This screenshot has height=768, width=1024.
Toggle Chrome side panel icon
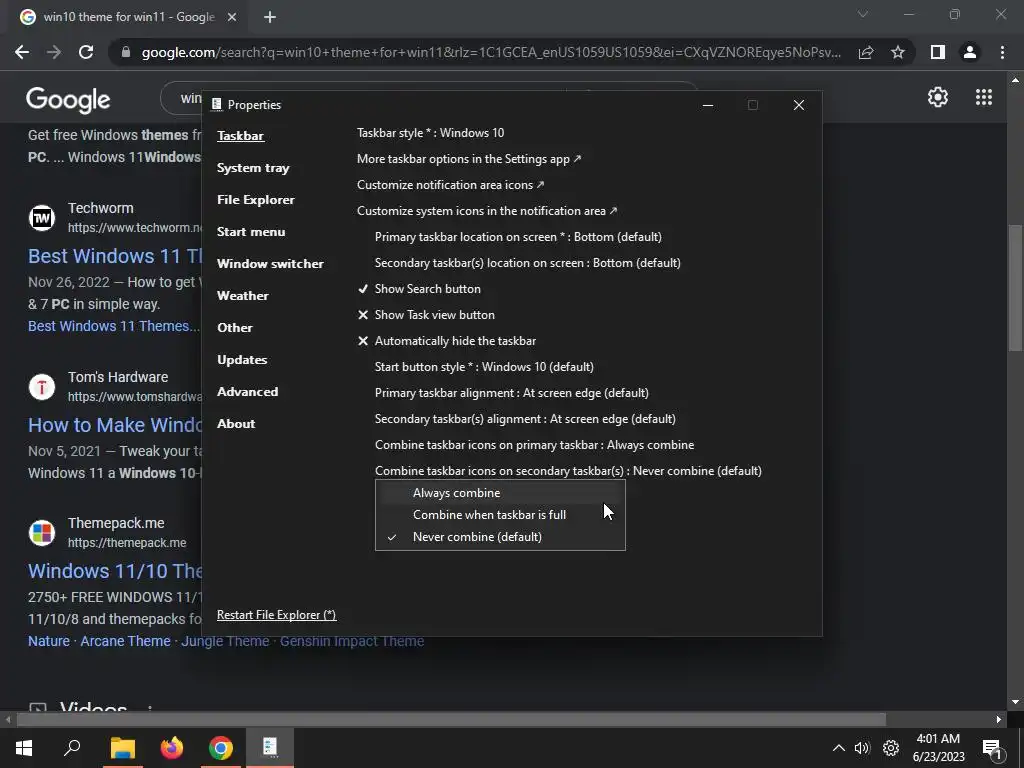938,52
